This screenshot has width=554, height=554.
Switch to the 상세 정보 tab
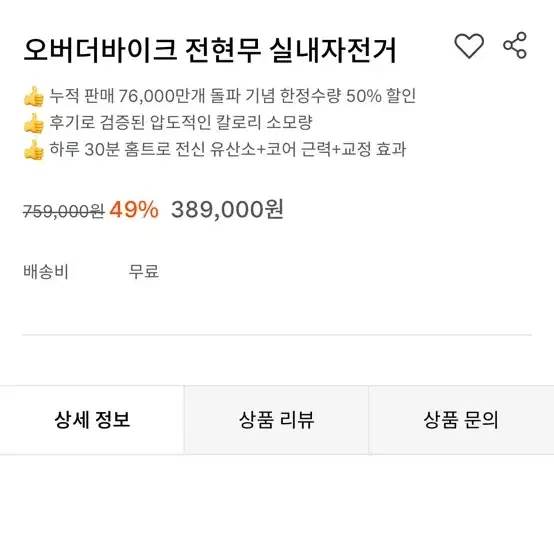point(92,420)
